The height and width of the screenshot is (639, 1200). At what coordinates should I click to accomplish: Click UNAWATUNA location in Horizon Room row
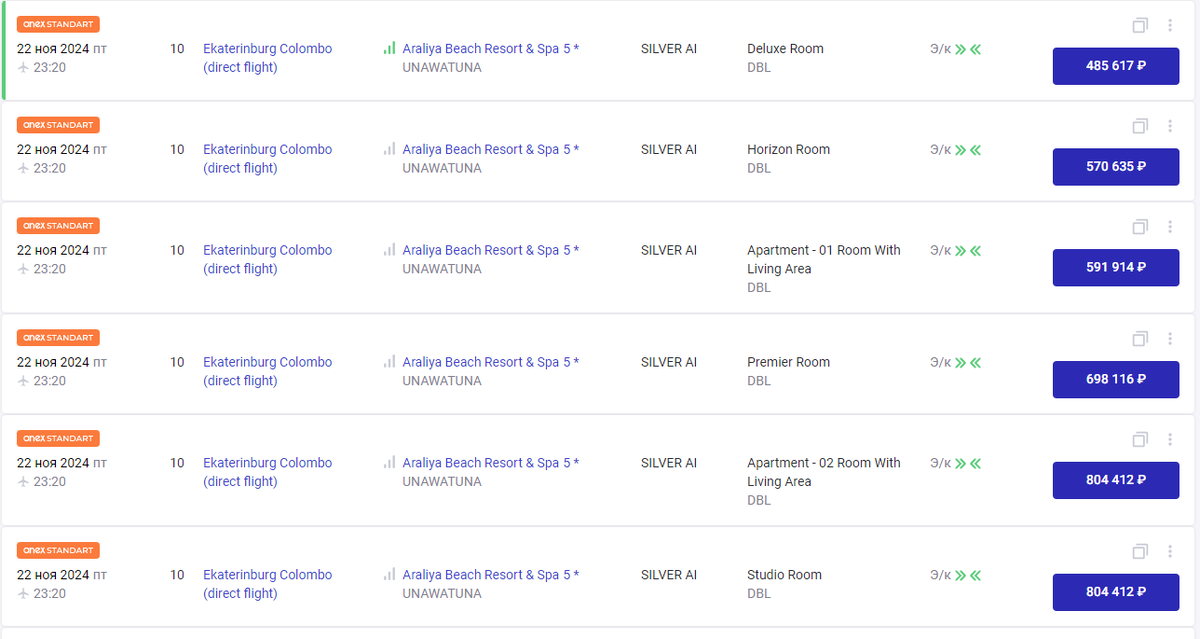(442, 168)
